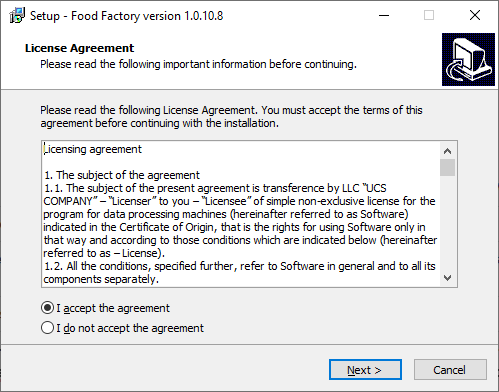This screenshot has width=499, height=392.
Task: Click the empty scrollbar track below the thumb
Action: 447,223
